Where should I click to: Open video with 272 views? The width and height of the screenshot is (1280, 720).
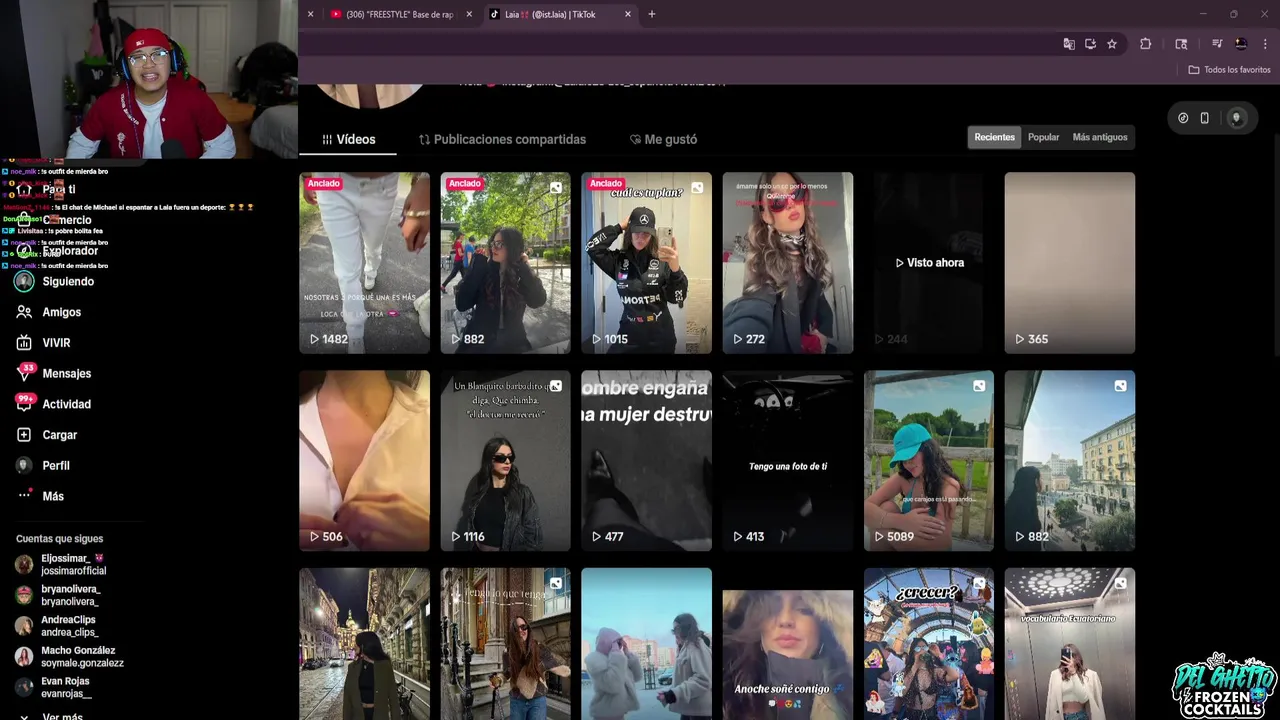[x=788, y=263]
